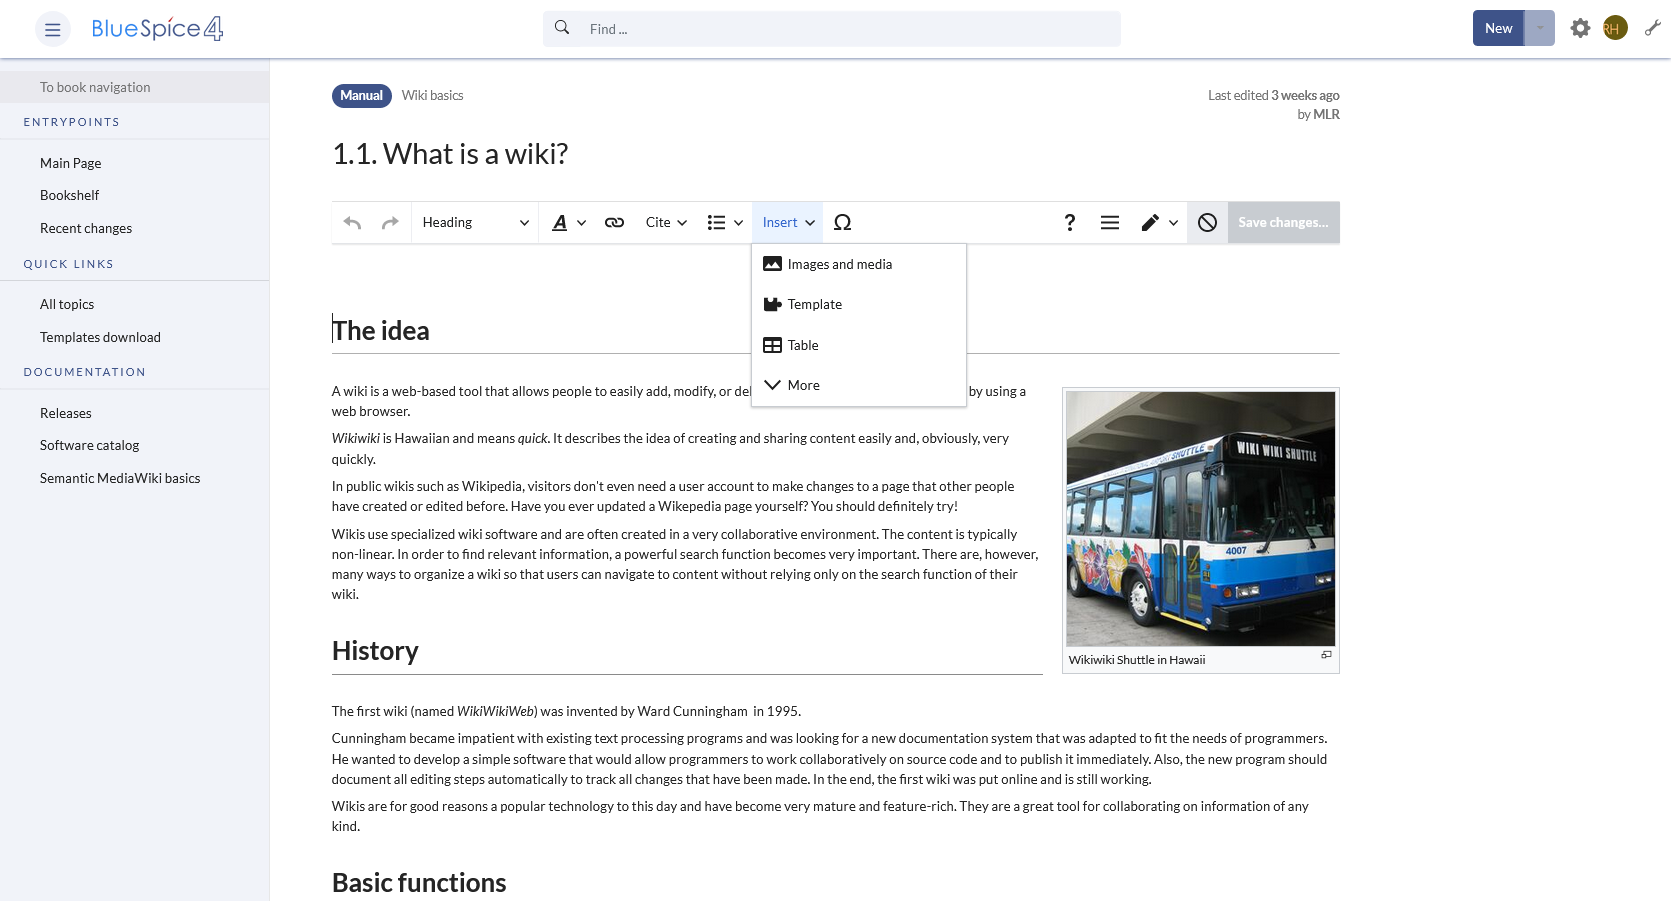Click the link insertion chain icon
1671x901 pixels.
click(x=614, y=223)
